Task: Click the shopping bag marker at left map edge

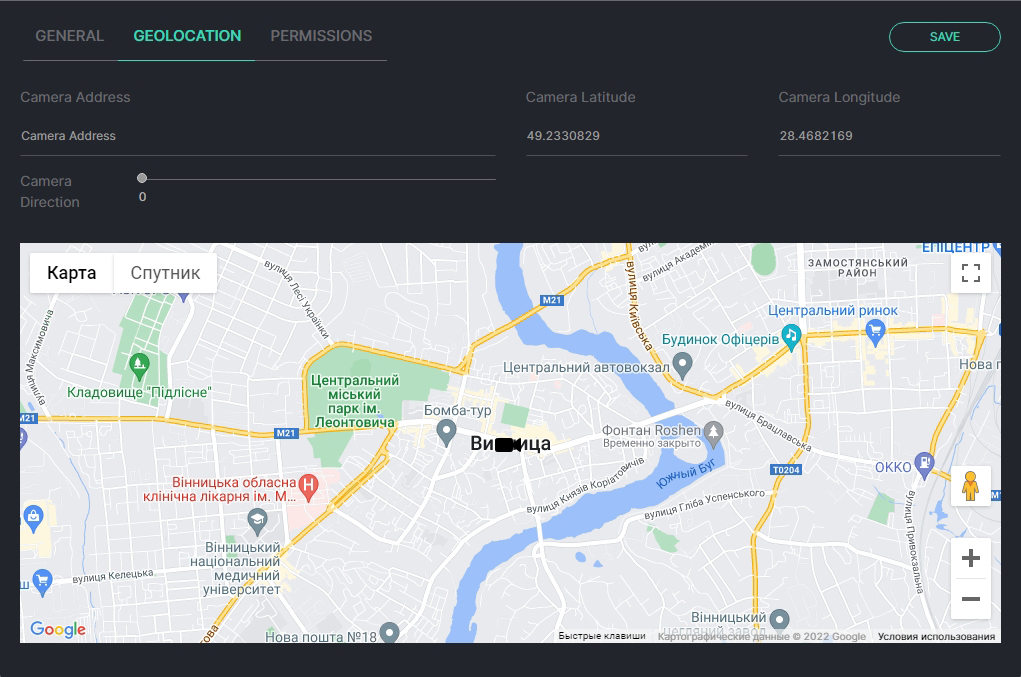Action: pyautogui.click(x=33, y=518)
